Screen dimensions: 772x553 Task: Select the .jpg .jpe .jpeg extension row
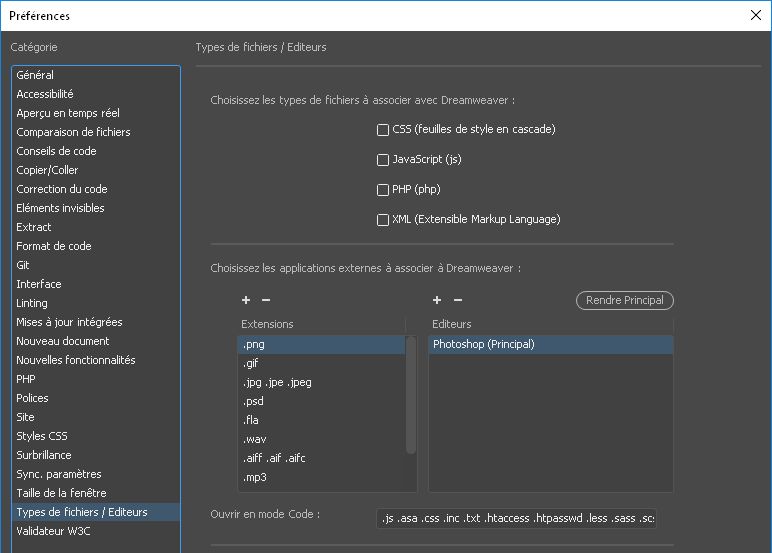point(322,383)
